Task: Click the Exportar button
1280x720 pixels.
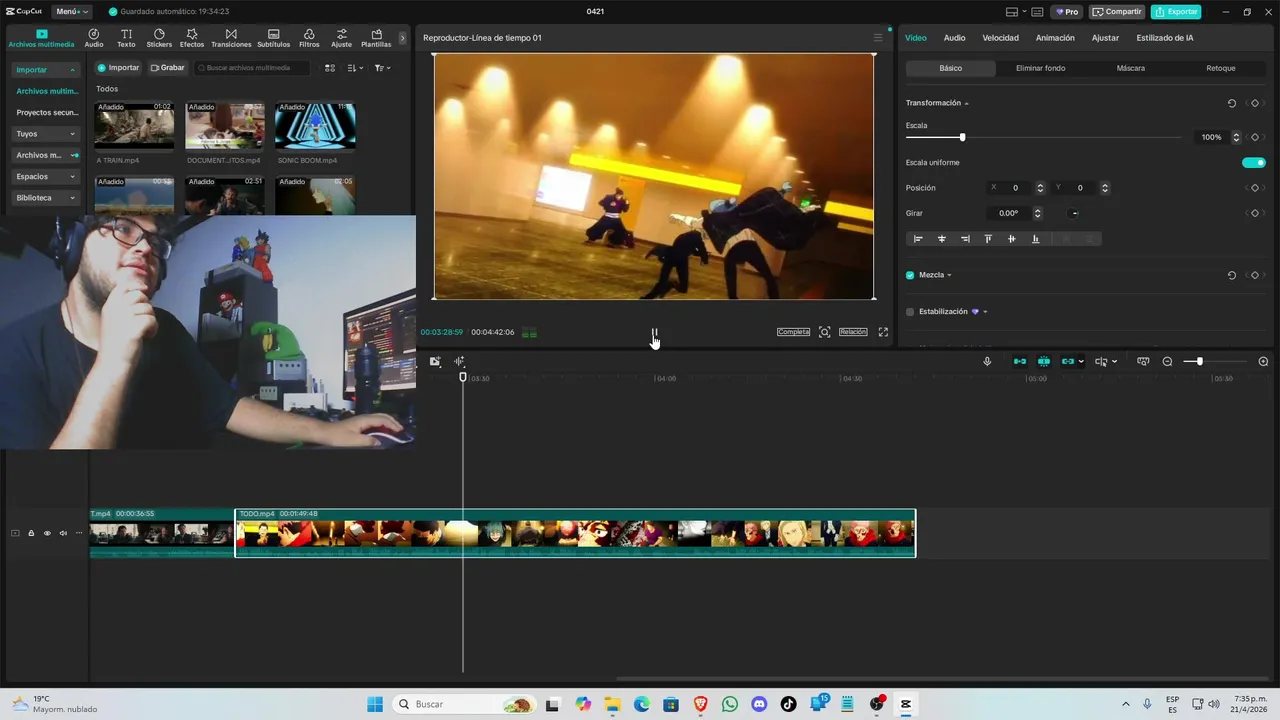Action: 1176,12
